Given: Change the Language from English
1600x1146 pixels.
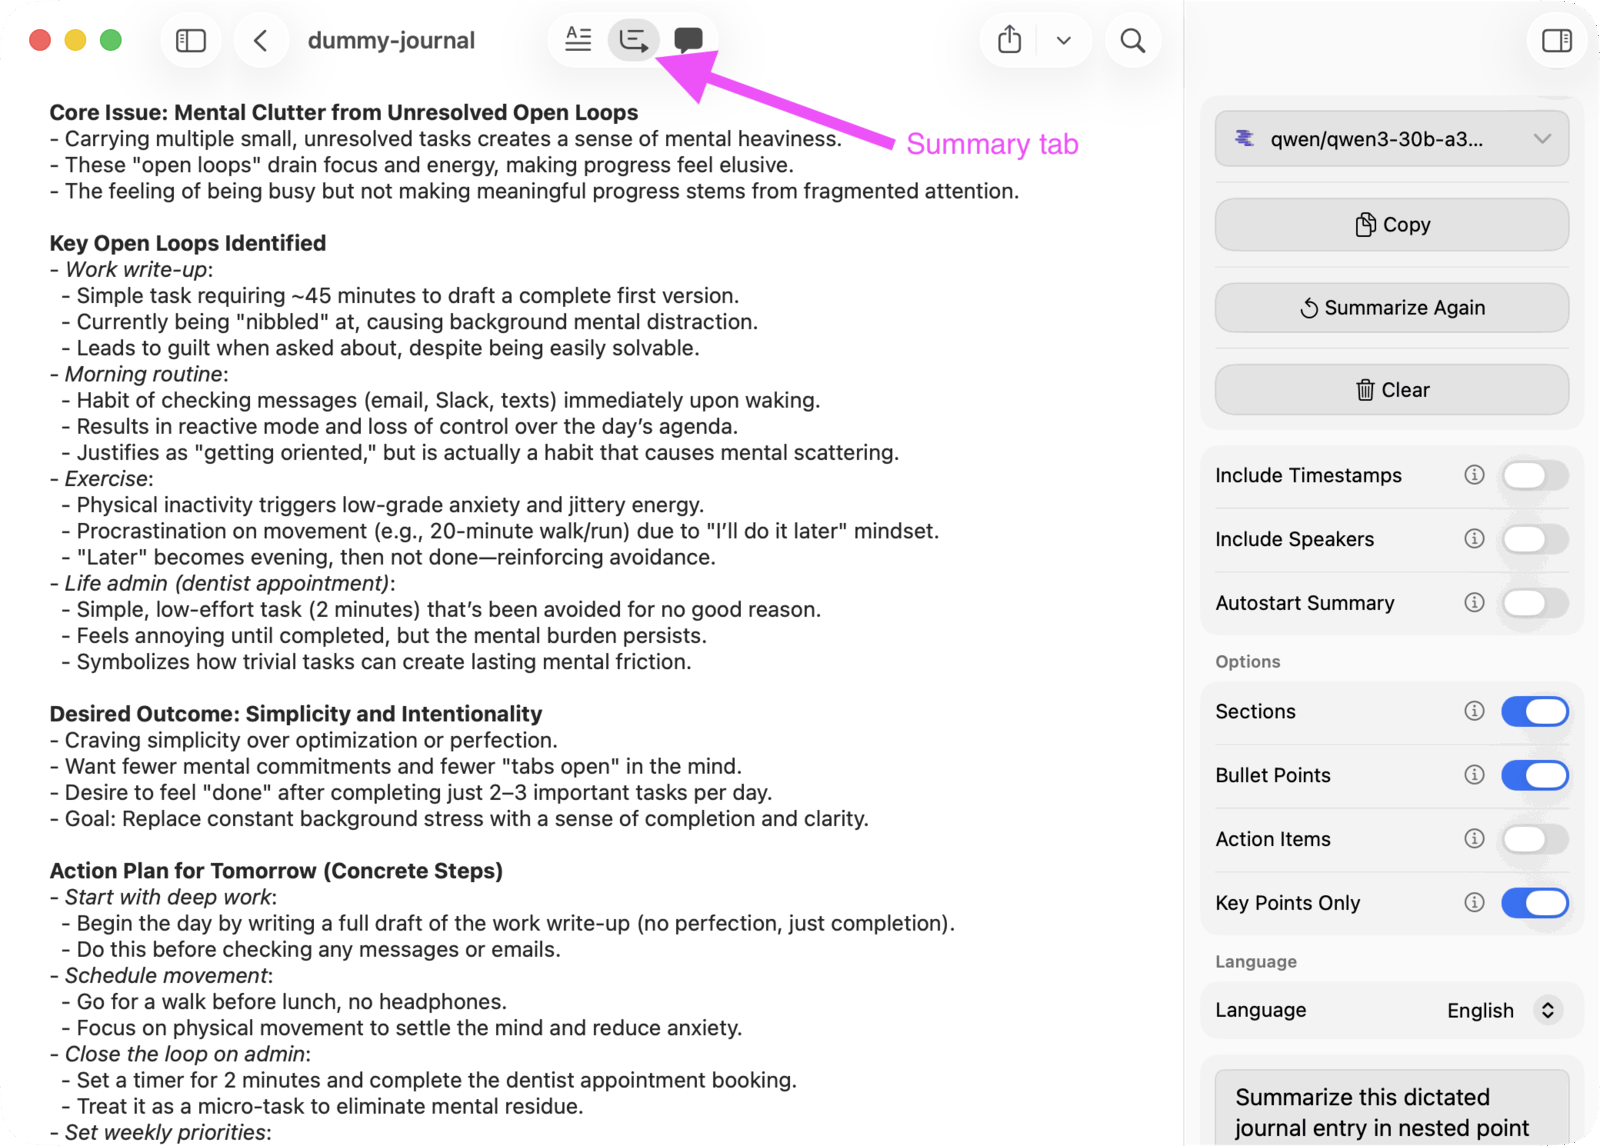Looking at the screenshot, I should pos(1497,1010).
